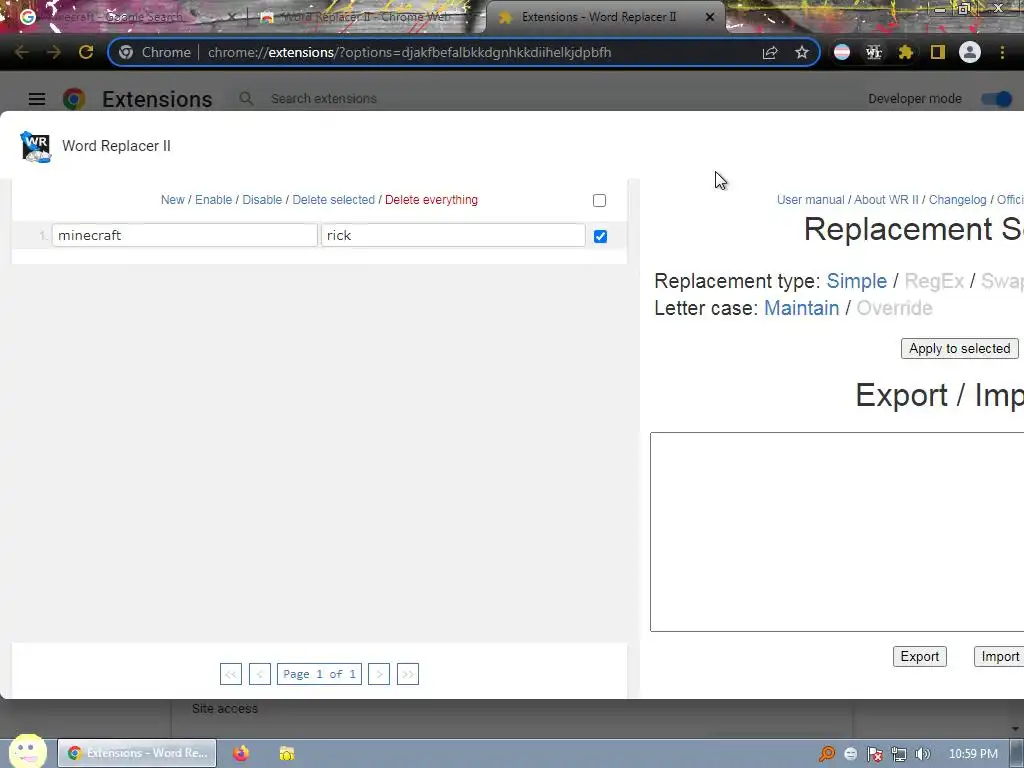The width and height of the screenshot is (1024, 768).
Task: Click the network icon in system tray
Action: coord(899,754)
